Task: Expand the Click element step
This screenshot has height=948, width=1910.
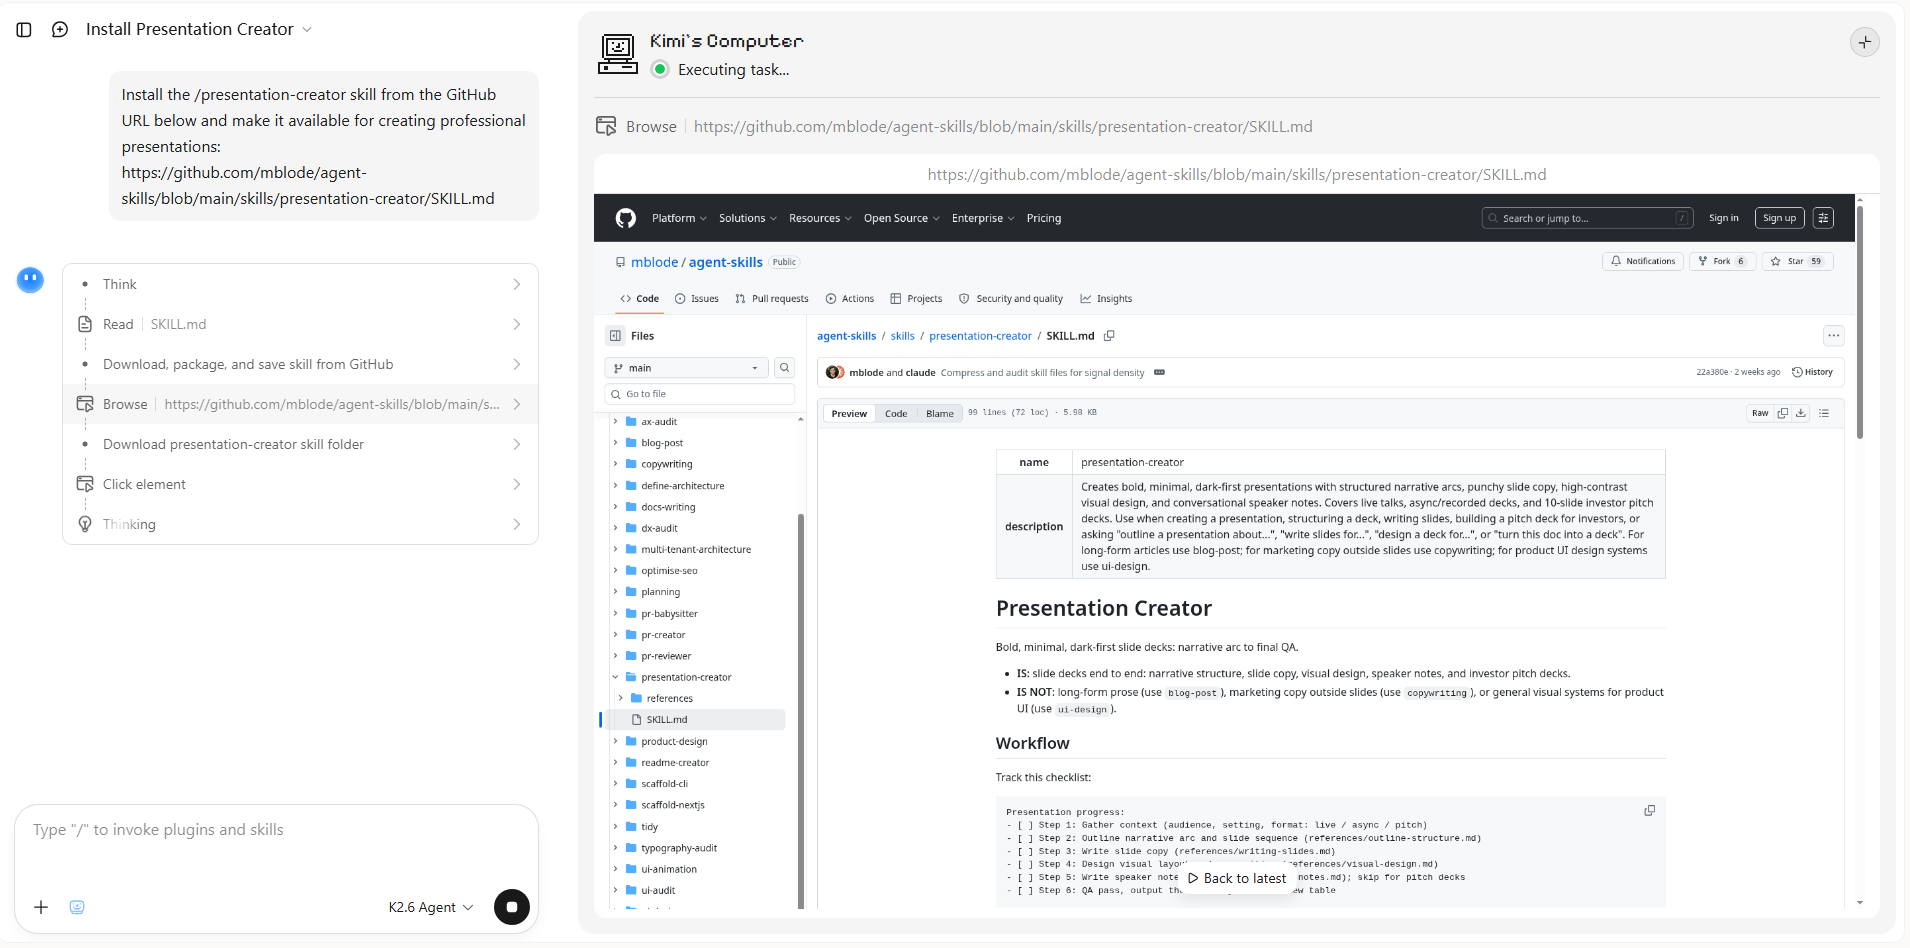Action: (x=301, y=484)
